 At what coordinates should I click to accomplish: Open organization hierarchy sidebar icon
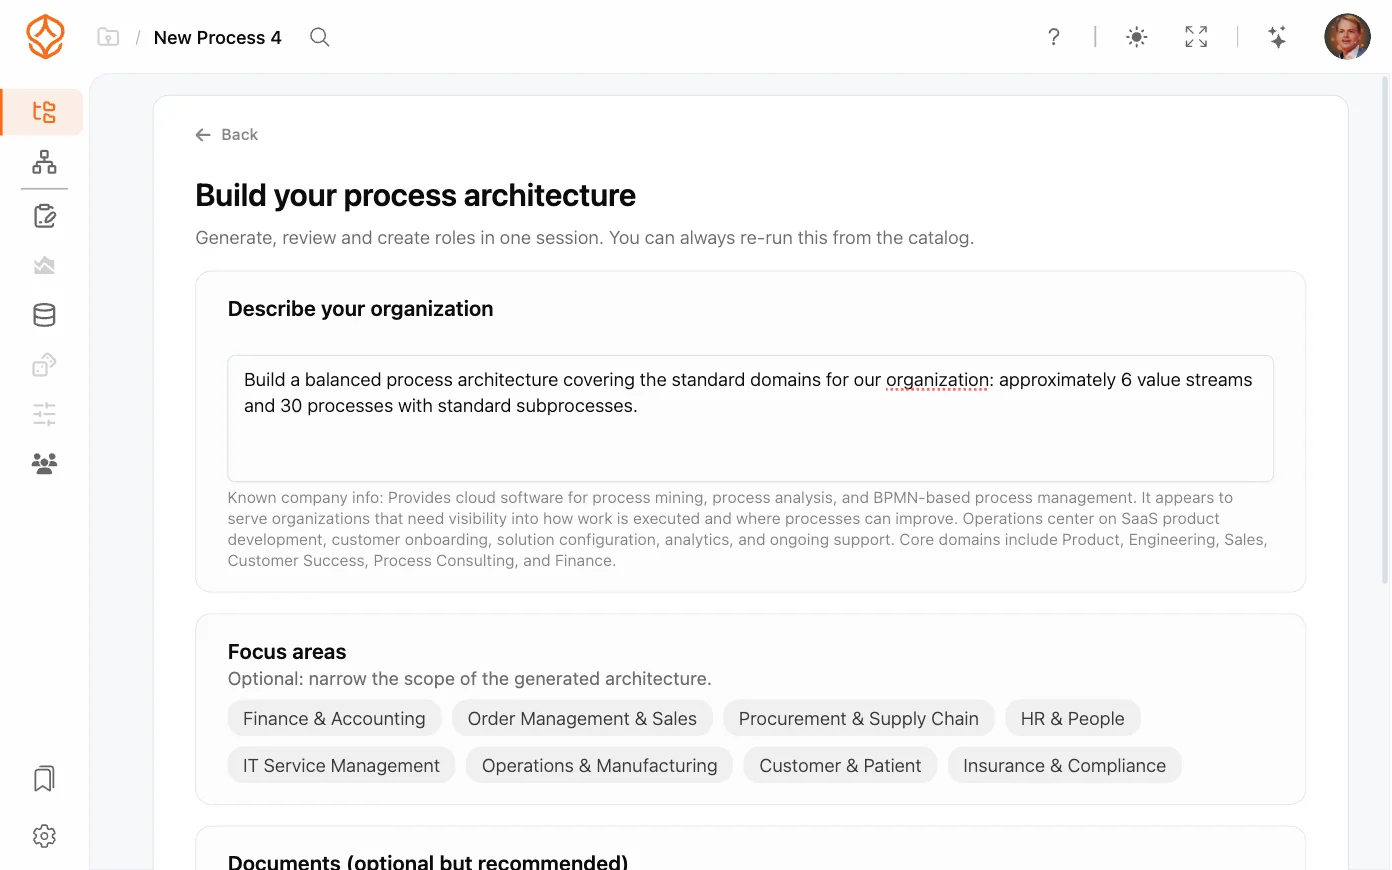[44, 162]
